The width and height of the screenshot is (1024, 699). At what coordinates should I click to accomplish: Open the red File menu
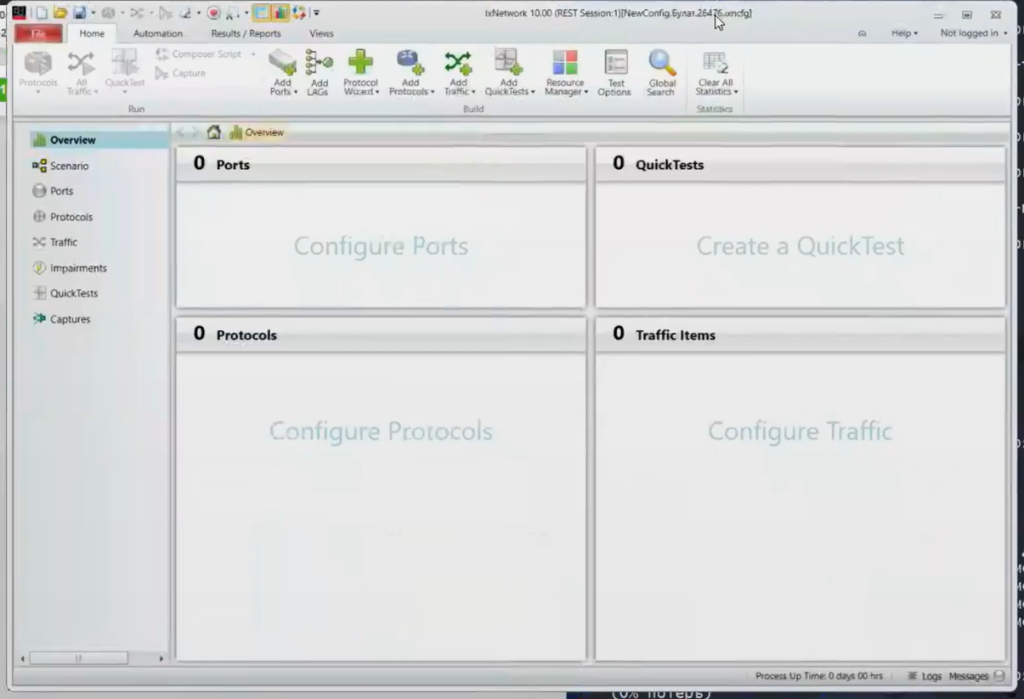(x=39, y=33)
